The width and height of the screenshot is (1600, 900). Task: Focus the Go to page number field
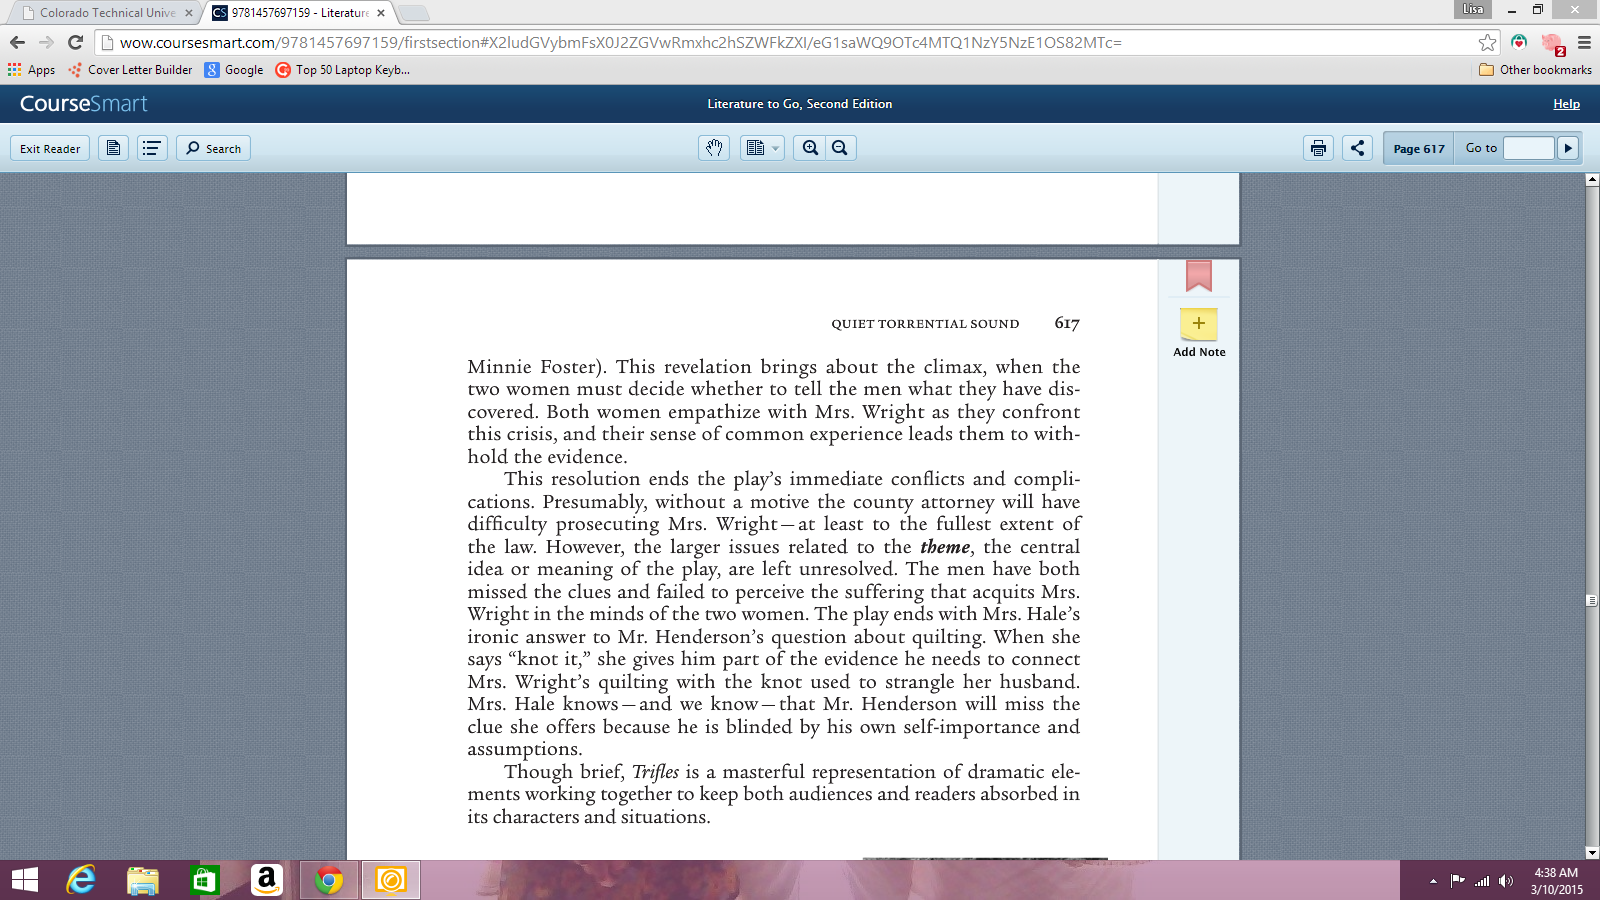[x=1529, y=148]
